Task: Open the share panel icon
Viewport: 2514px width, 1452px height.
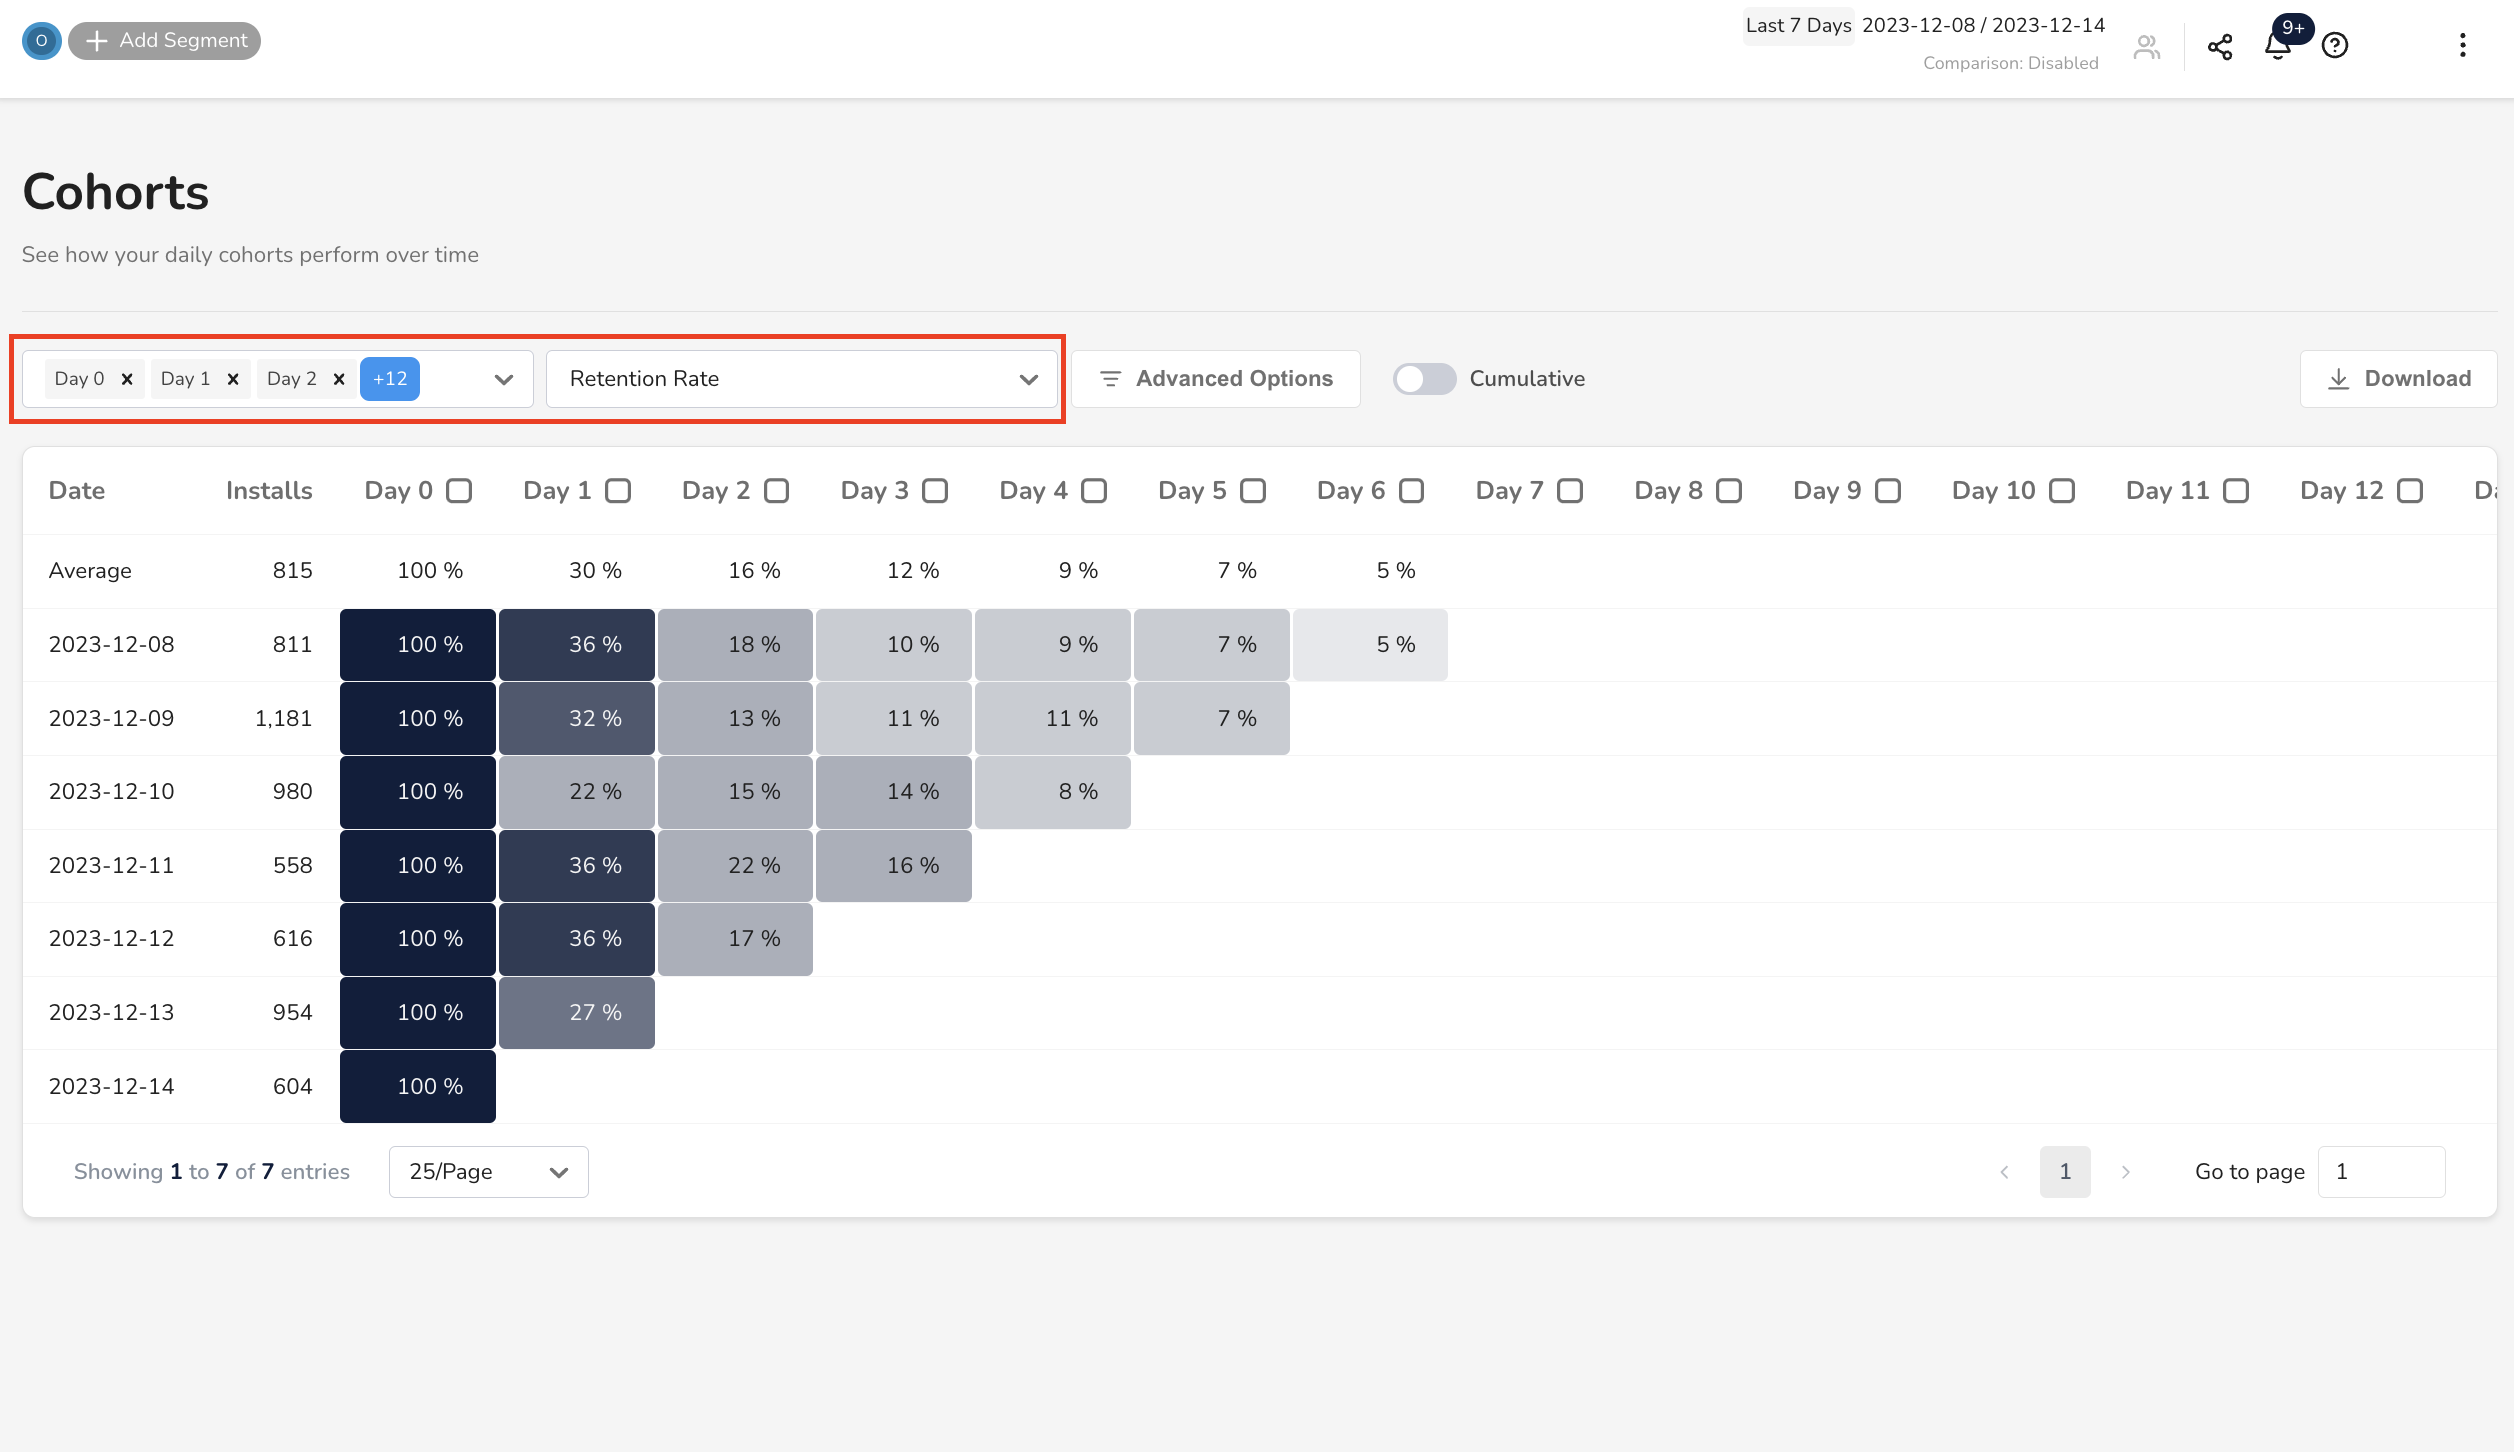Action: [x=2220, y=45]
